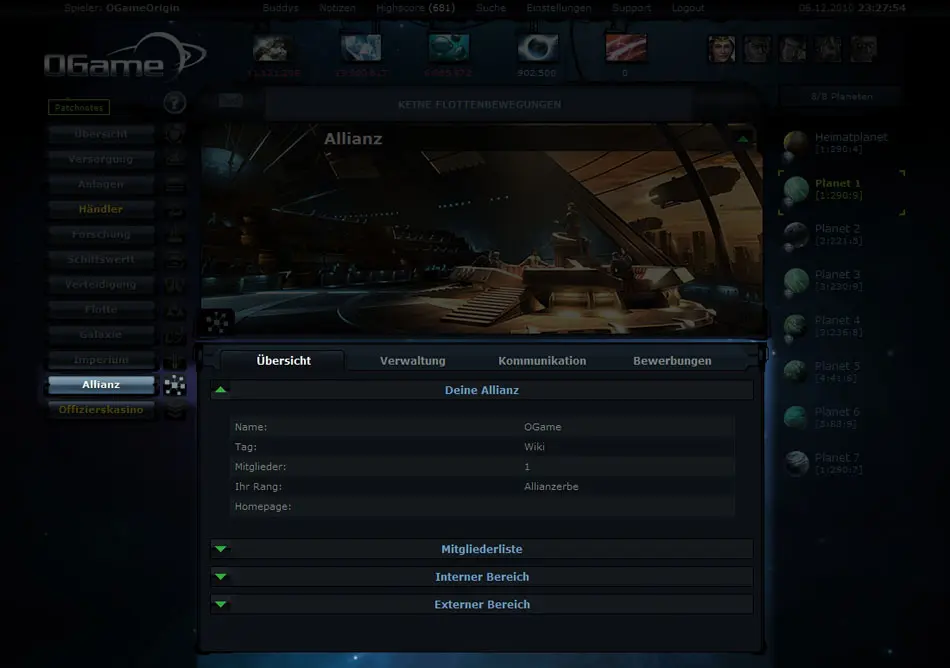950x668 pixels.
Task: Select Planet 6 in the planet list
Action: click(841, 418)
